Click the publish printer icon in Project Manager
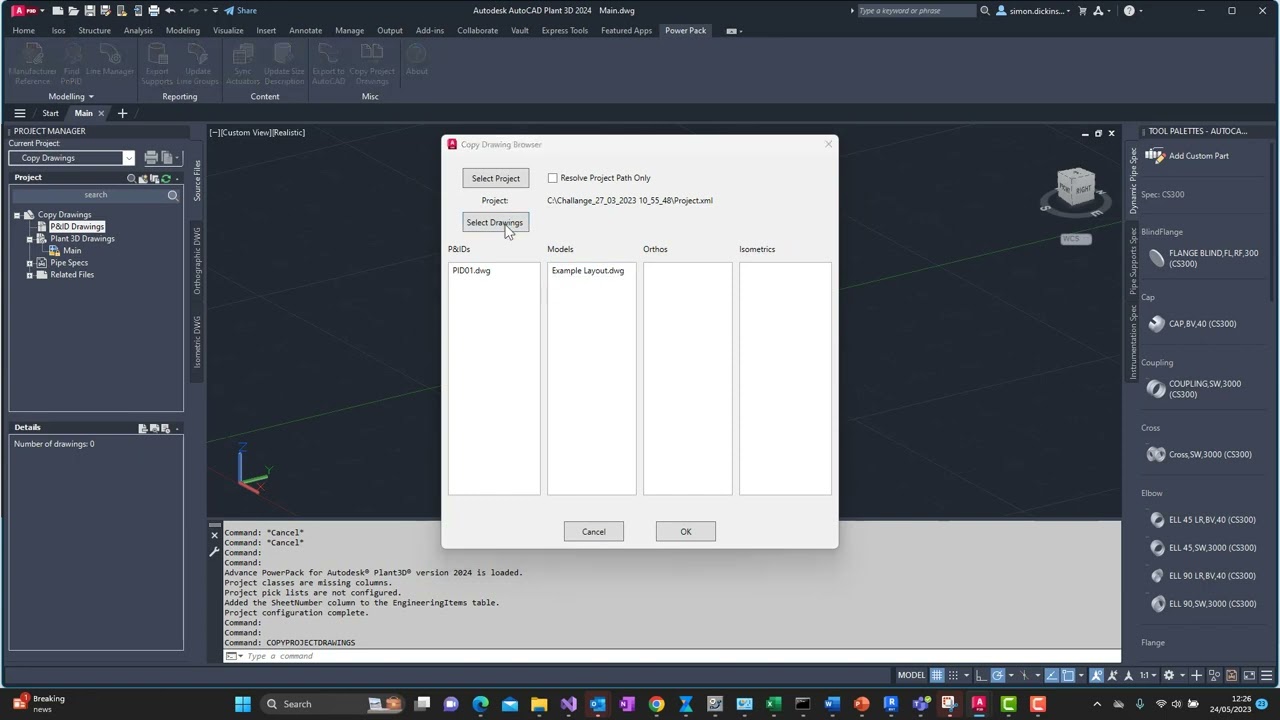This screenshot has height=720, width=1280. pos(151,158)
